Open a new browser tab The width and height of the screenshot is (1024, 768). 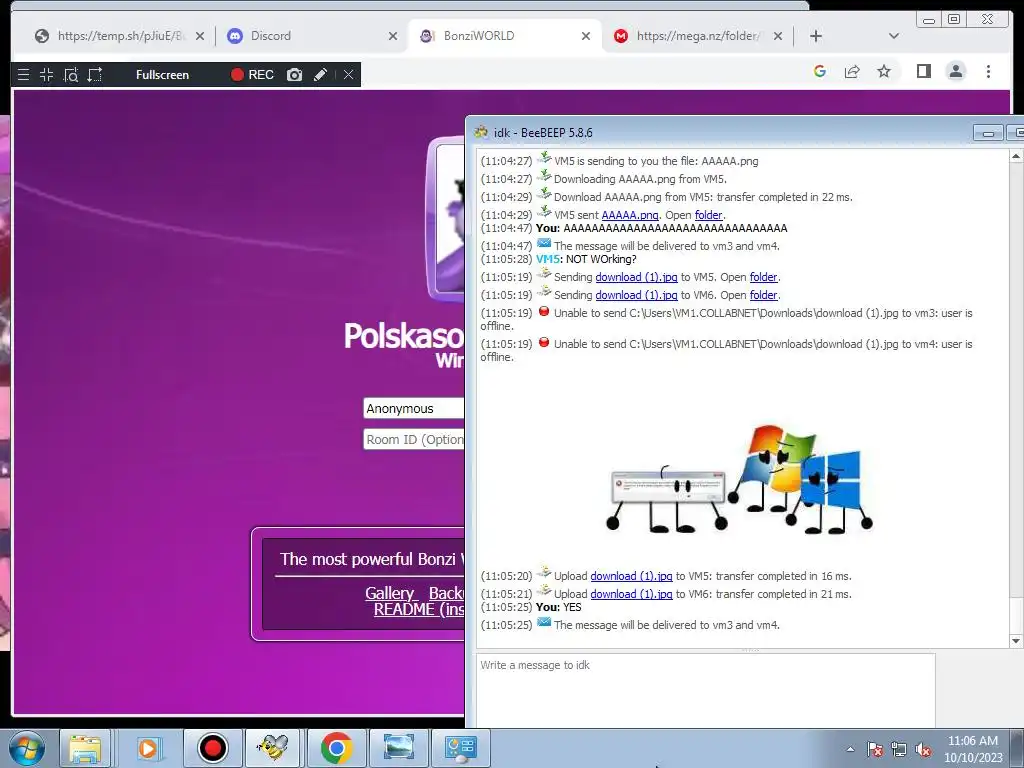pos(816,36)
